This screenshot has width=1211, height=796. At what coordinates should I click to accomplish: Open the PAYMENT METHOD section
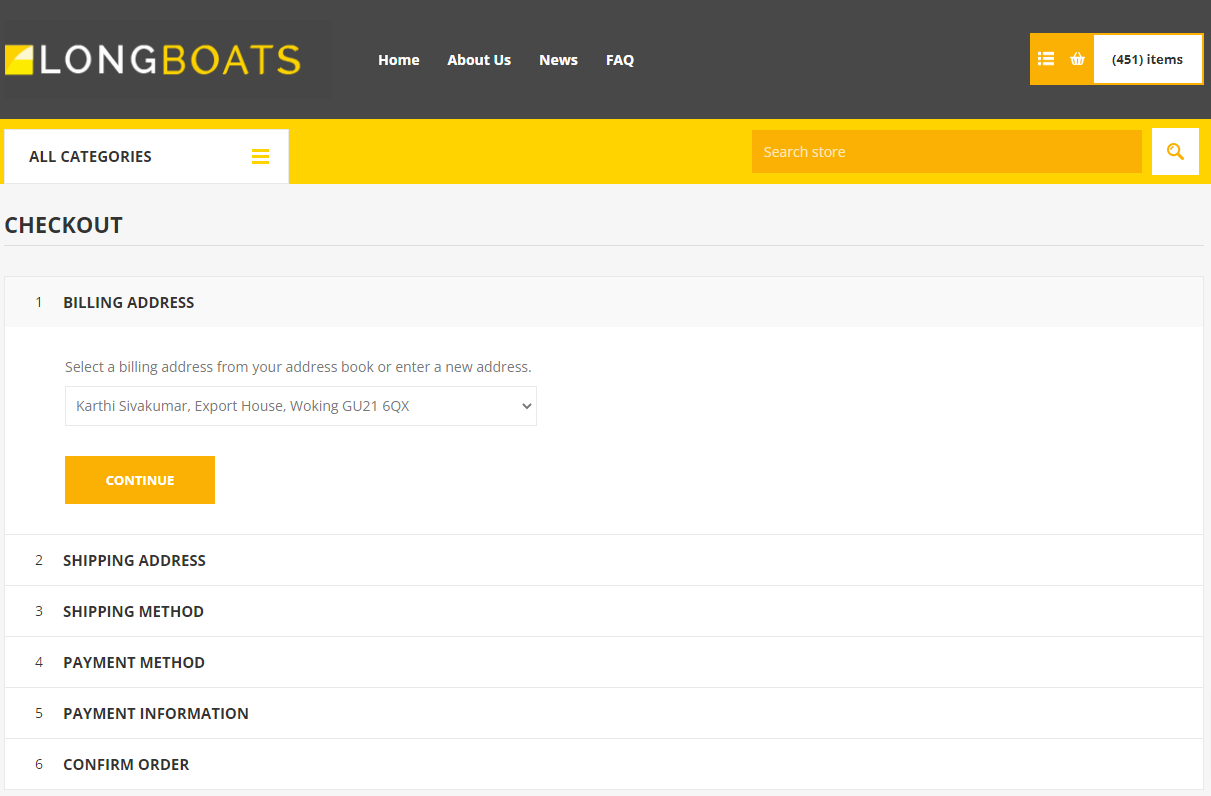tap(134, 662)
